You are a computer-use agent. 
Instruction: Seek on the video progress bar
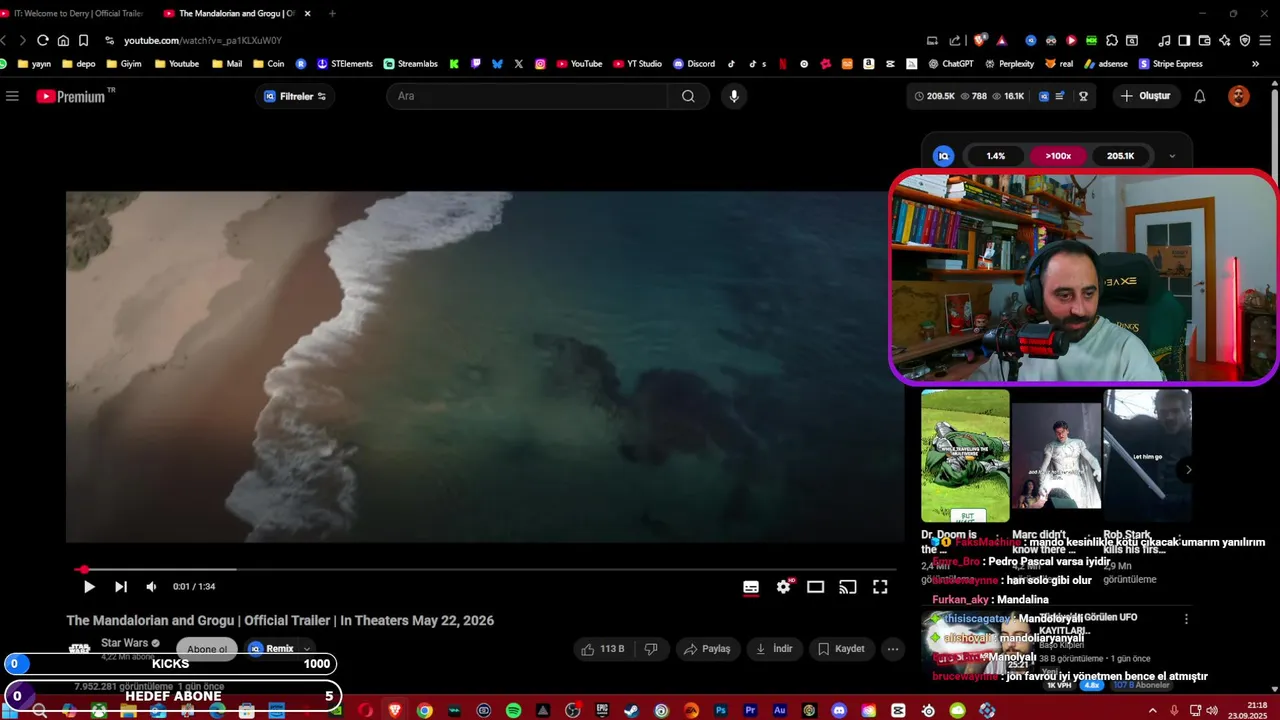485,570
